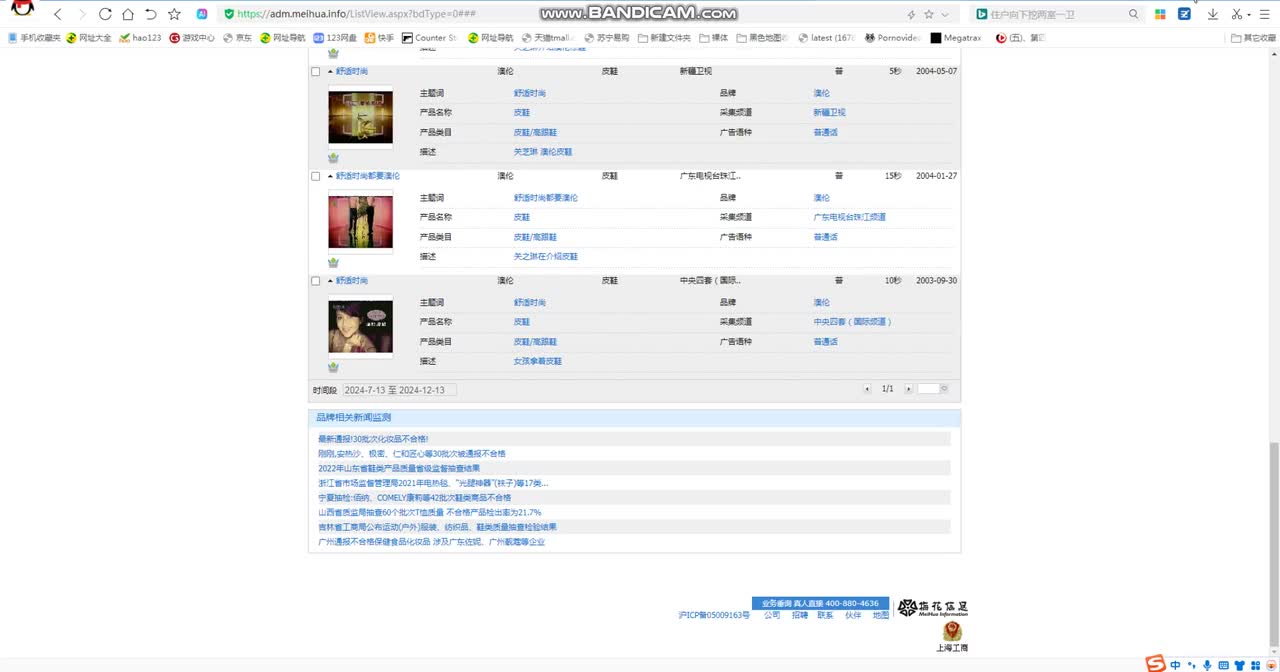Click the 广东电视台珠江频道 channel link
This screenshot has height=672, width=1280.
(850, 217)
